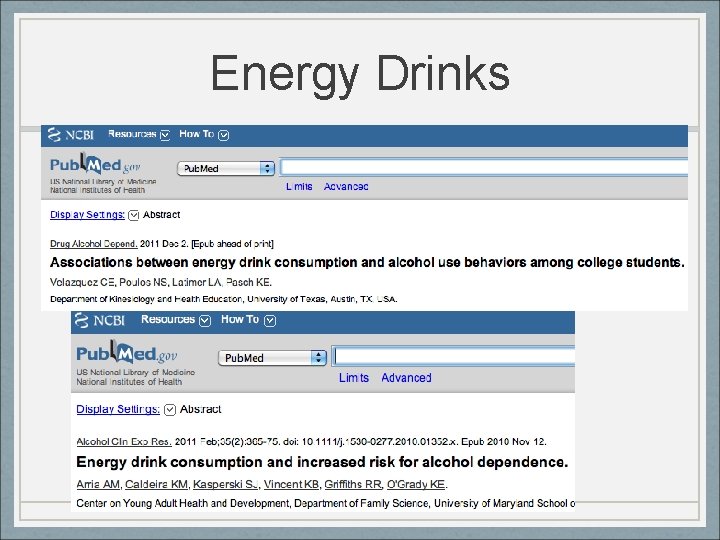
Task: Click the upper PubMed search input field
Action: pyautogui.click(x=484, y=167)
